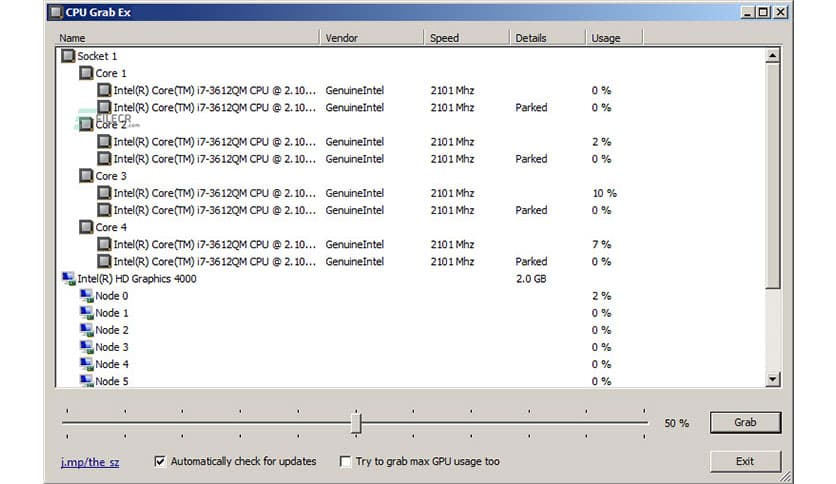Screen dimensions: 836x484
Task: Click the Node 4 display icon
Action: 86,364
